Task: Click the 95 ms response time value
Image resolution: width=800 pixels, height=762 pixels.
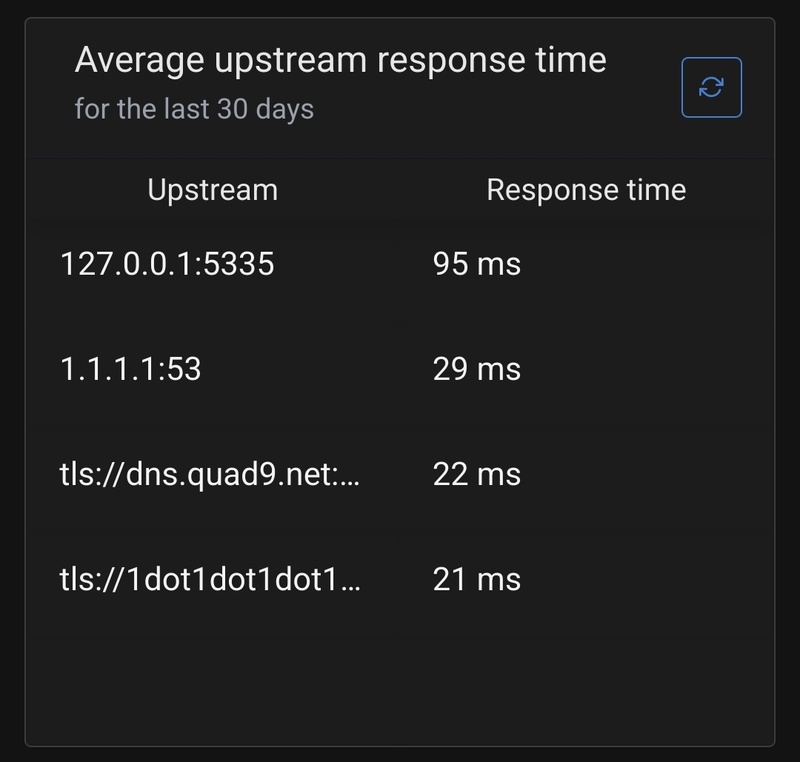Action: pos(476,264)
